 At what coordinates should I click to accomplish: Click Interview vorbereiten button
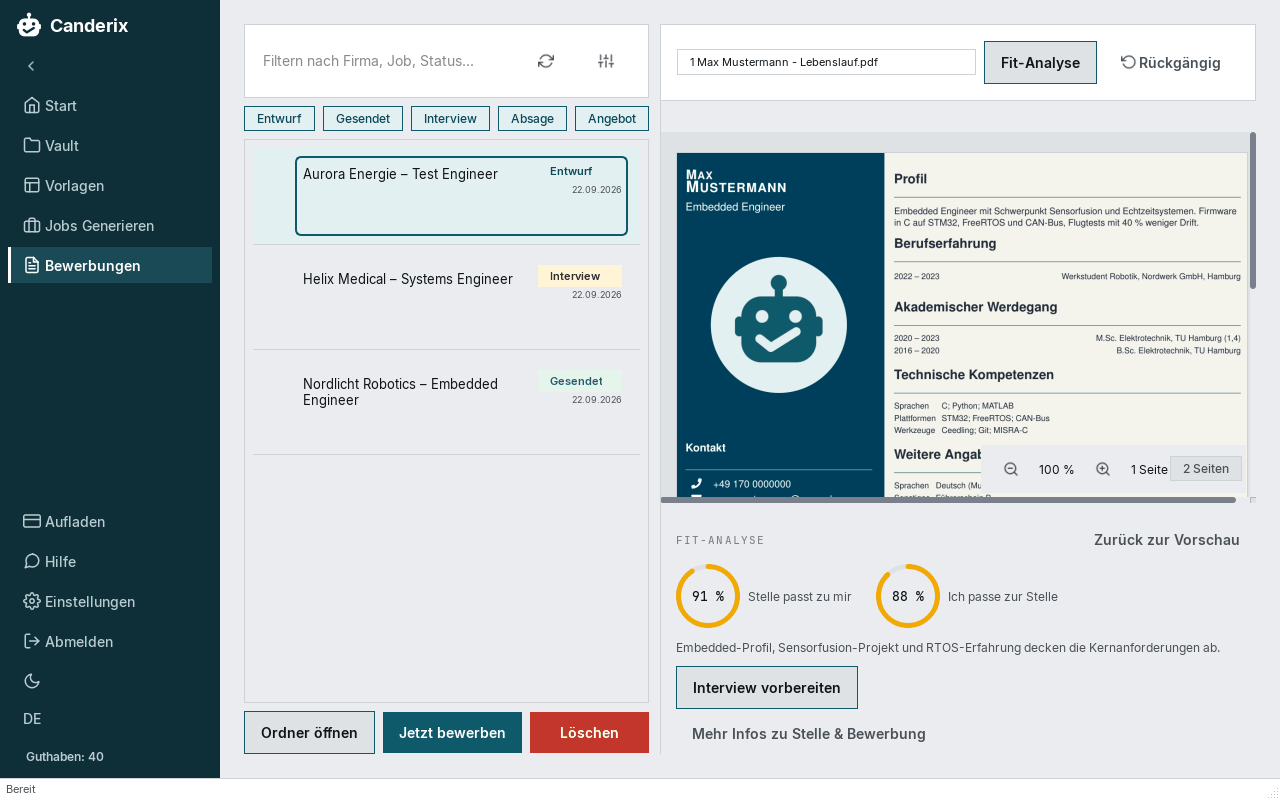coord(767,688)
